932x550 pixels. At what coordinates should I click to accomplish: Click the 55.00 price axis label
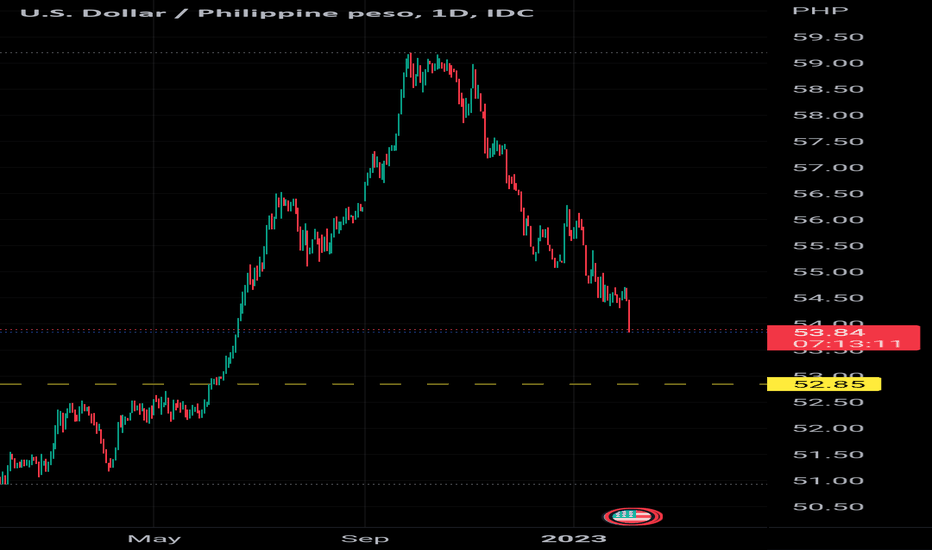[828, 272]
